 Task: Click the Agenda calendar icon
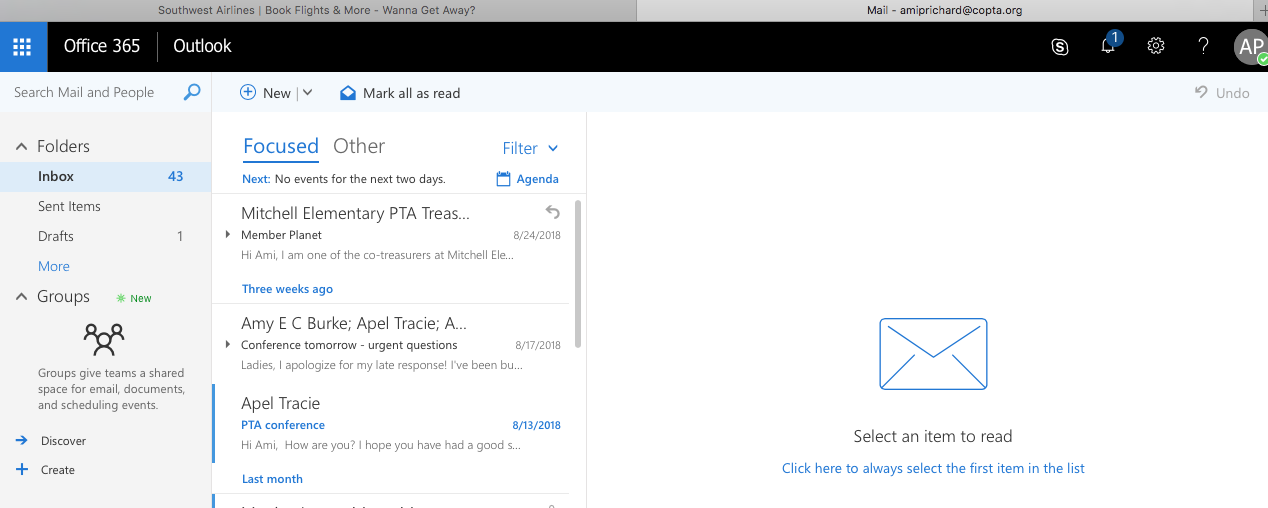(x=504, y=179)
